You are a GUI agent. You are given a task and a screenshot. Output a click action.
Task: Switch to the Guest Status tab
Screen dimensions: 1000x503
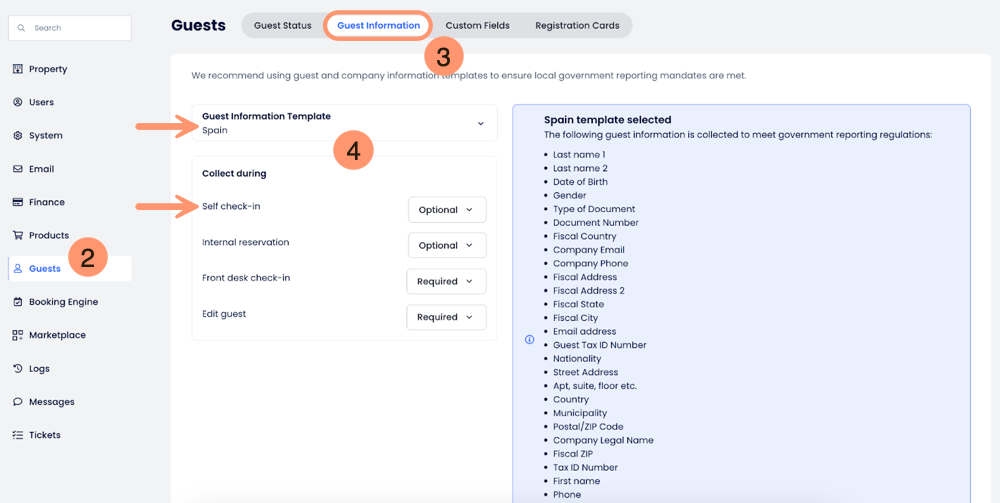283,26
